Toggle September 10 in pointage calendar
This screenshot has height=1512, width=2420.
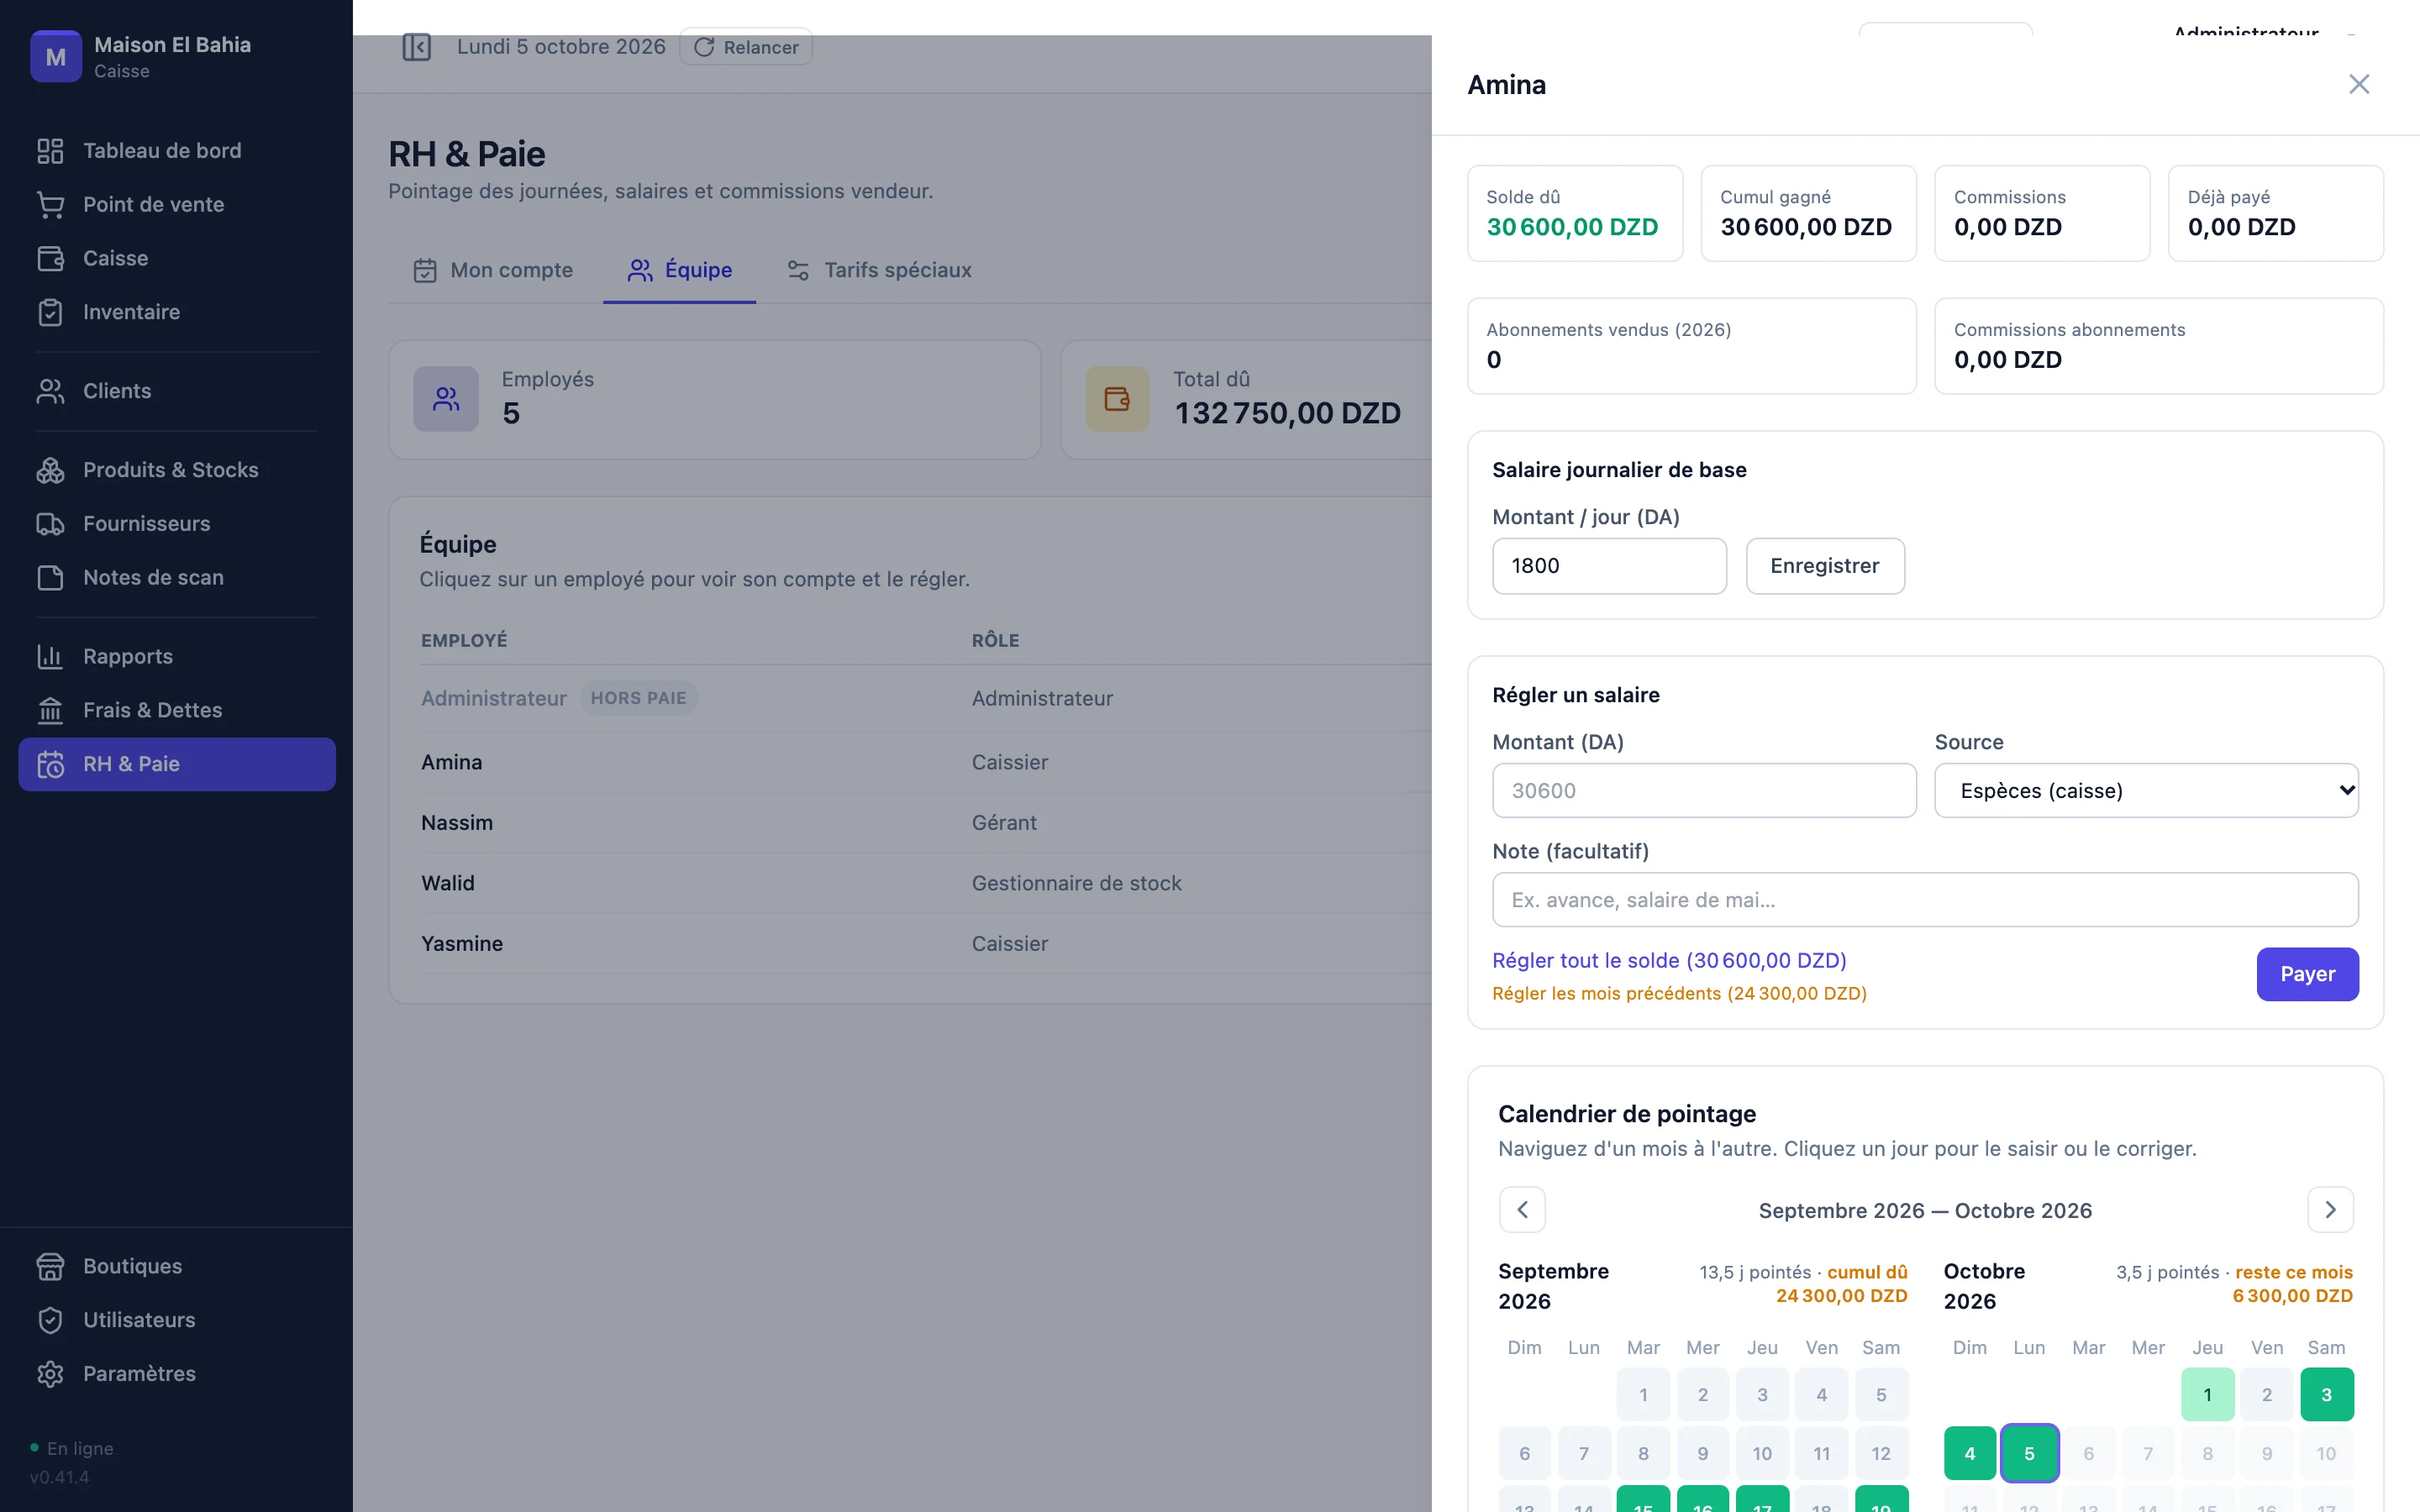[x=1762, y=1454]
